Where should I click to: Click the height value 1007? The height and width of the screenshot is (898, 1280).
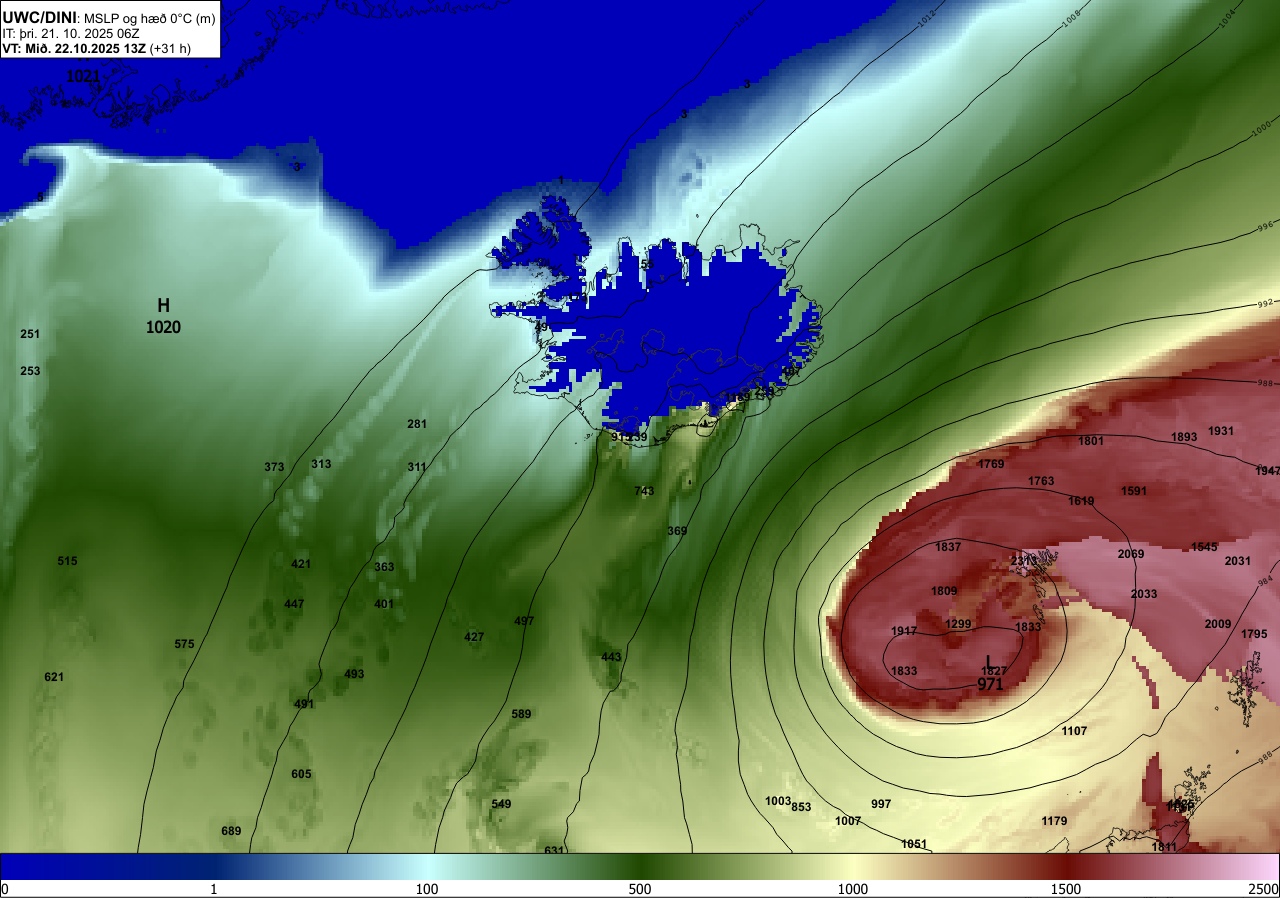coord(848,821)
